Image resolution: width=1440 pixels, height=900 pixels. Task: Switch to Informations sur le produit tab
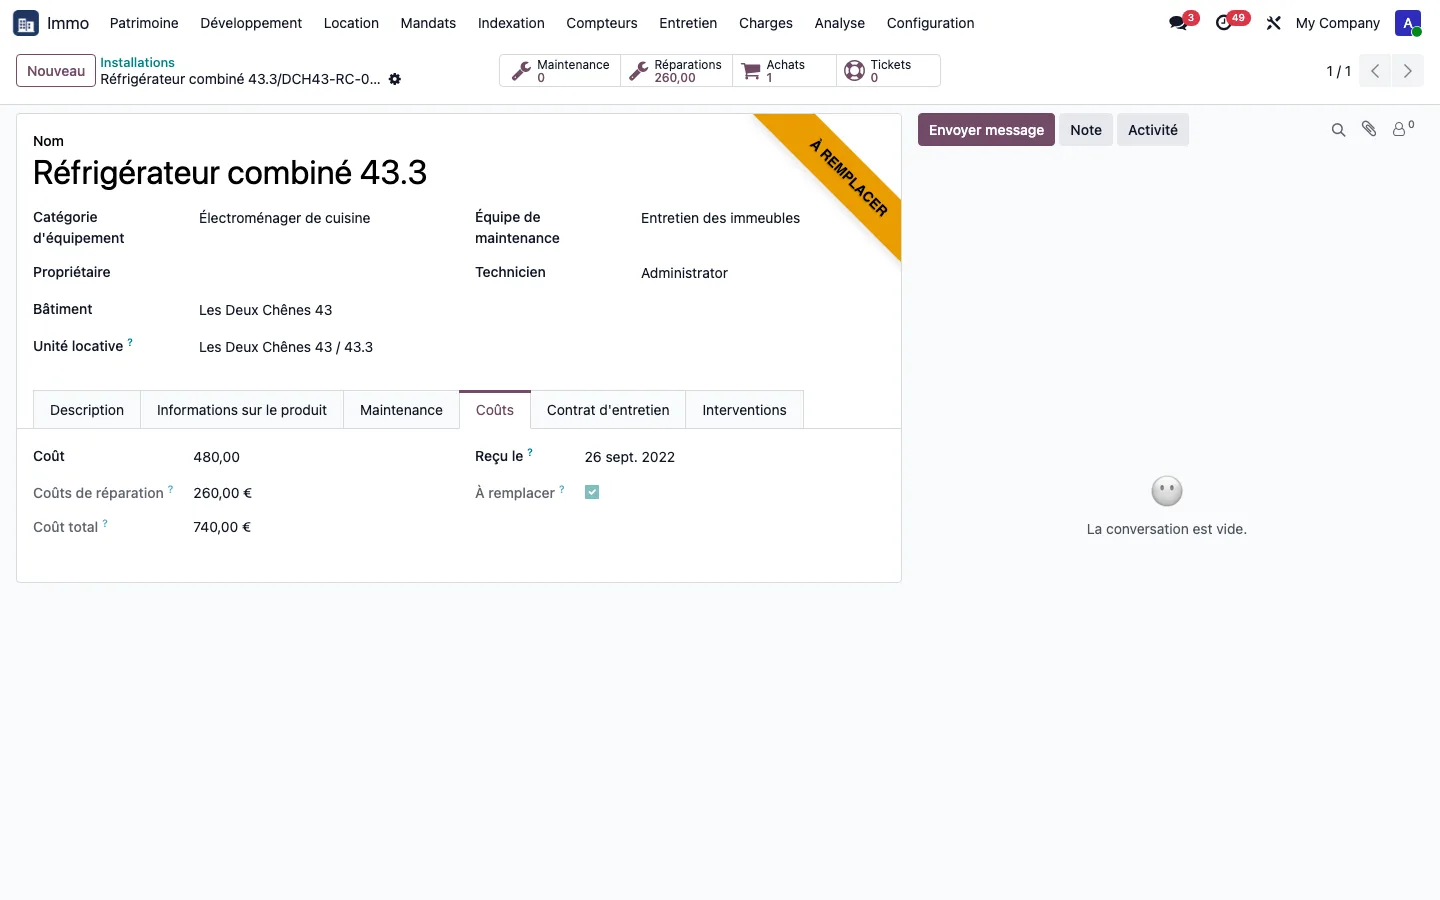242,410
